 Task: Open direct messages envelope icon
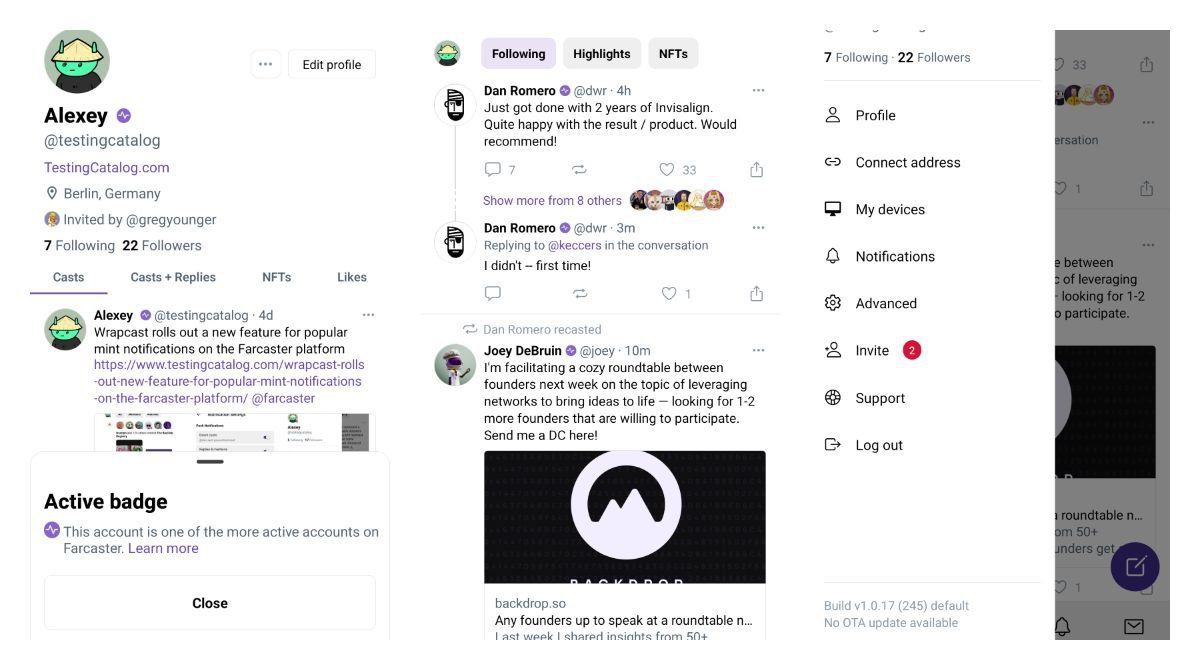pos(1134,627)
